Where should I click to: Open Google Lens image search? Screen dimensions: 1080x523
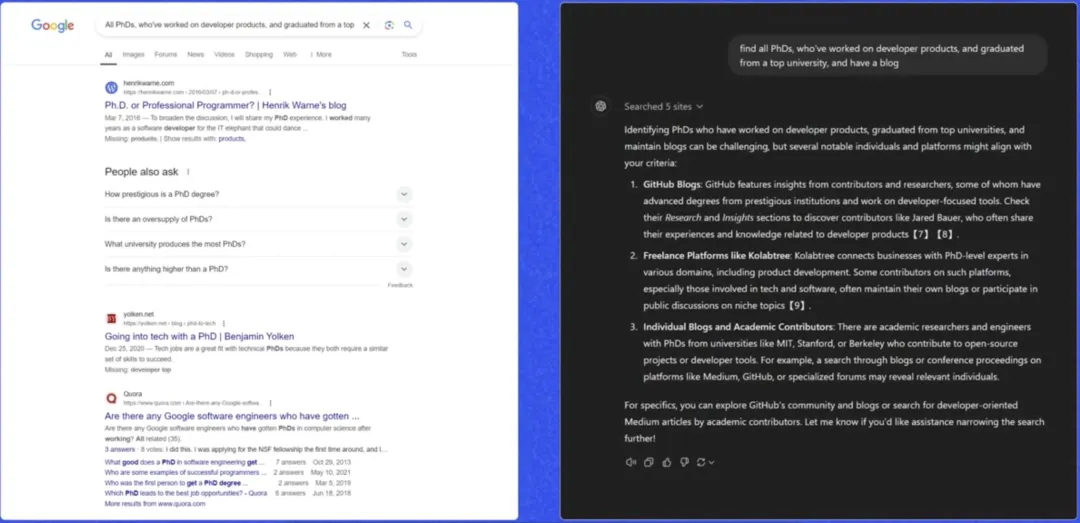[389, 25]
